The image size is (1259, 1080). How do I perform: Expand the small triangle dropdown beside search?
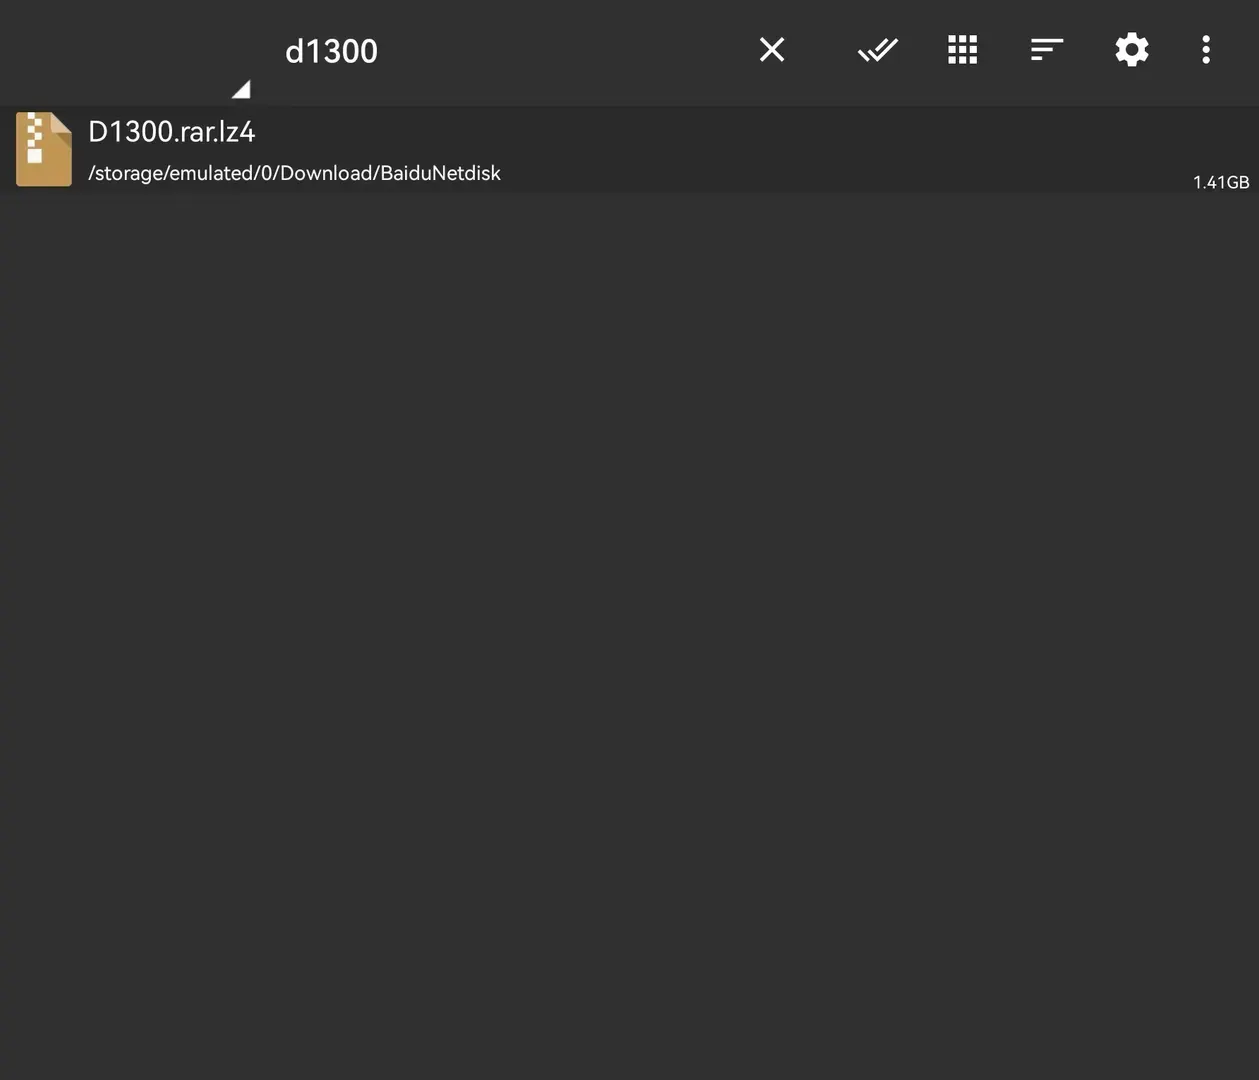point(241,90)
